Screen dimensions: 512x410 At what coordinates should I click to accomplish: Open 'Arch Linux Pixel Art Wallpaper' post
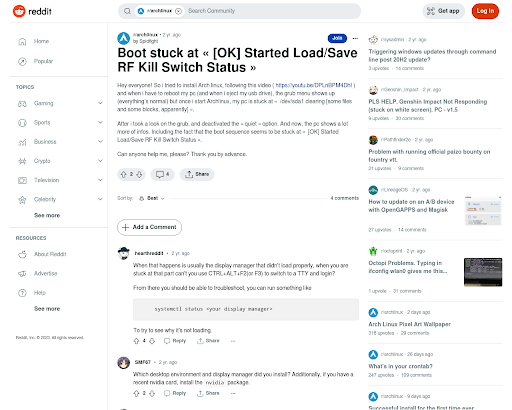409,324
